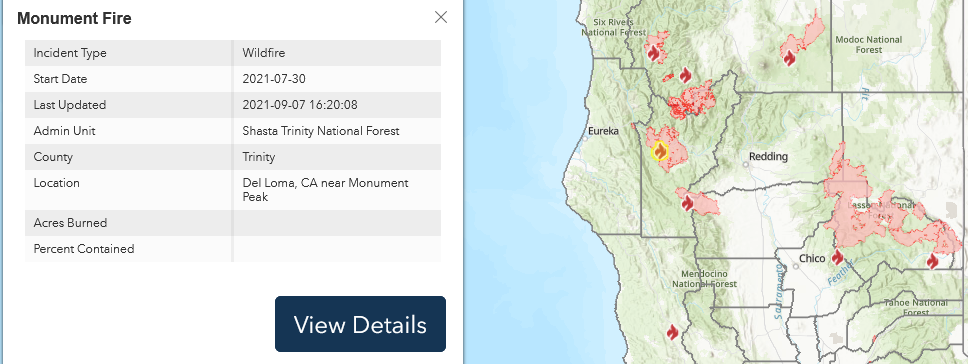The image size is (968, 364).
Task: Close the Monument Fire popup
Action: (x=441, y=17)
